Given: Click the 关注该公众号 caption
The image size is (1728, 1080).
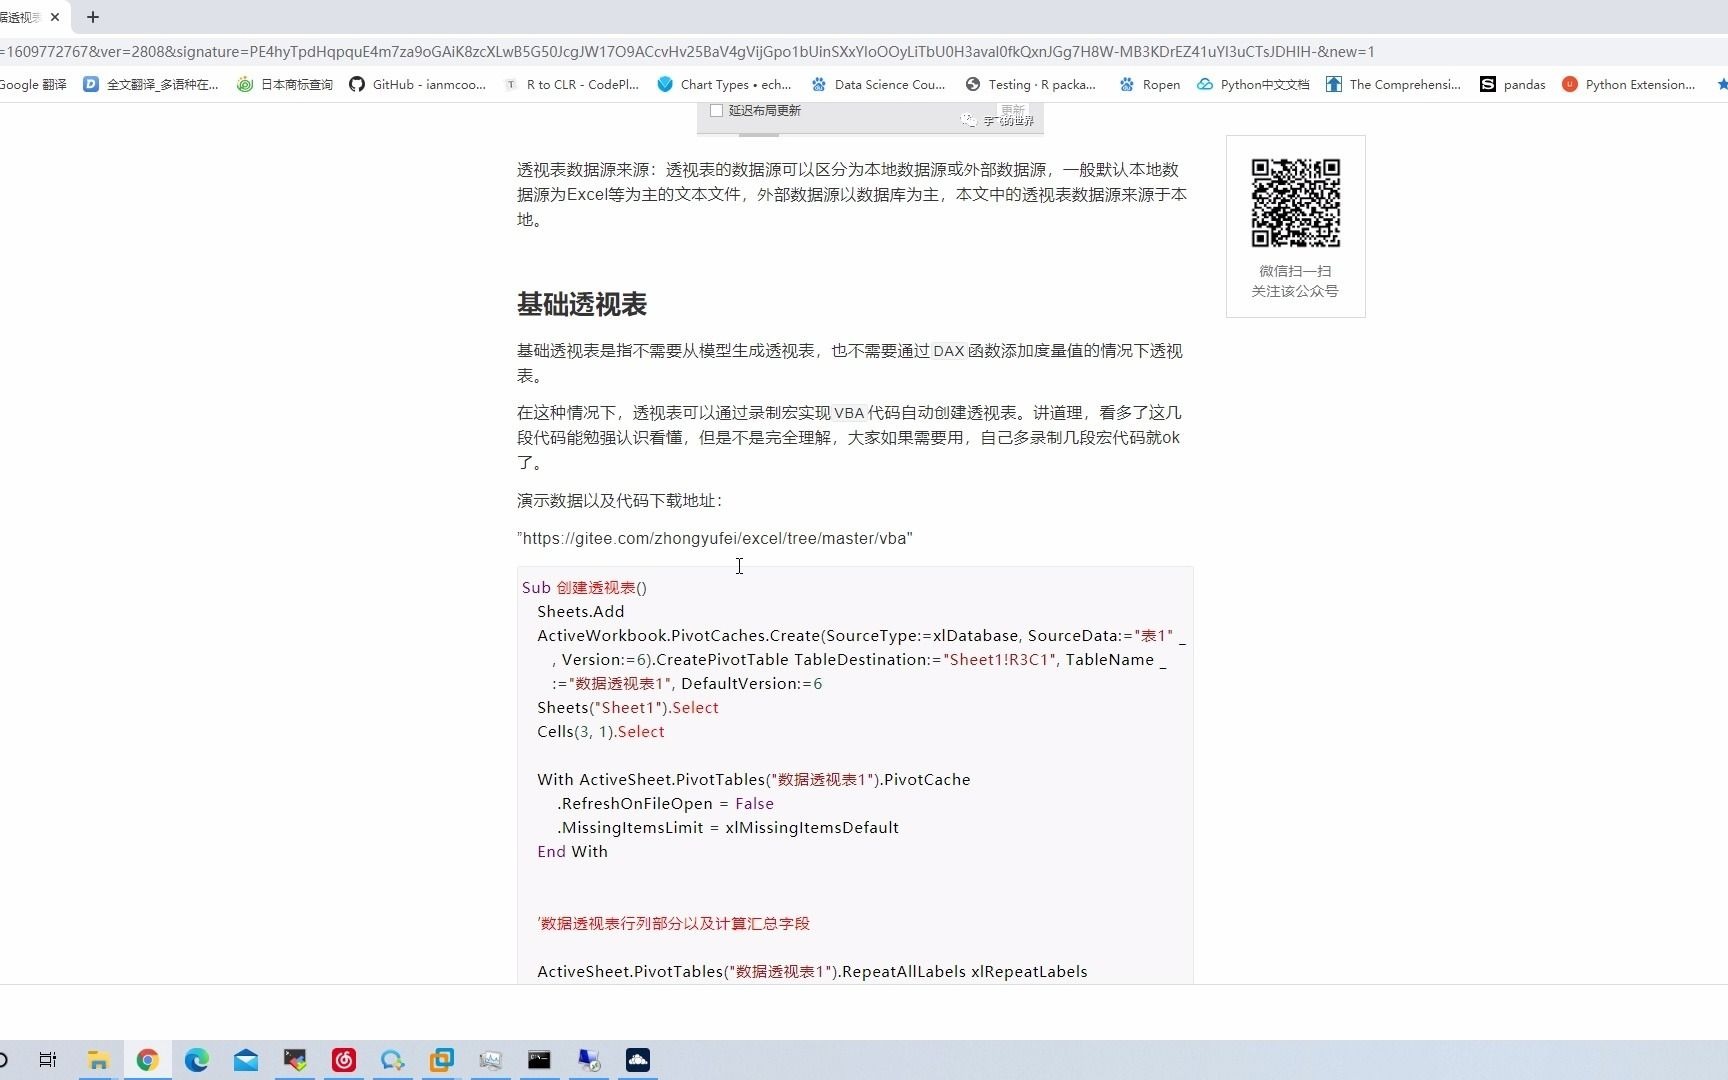Looking at the screenshot, I should (x=1295, y=291).
